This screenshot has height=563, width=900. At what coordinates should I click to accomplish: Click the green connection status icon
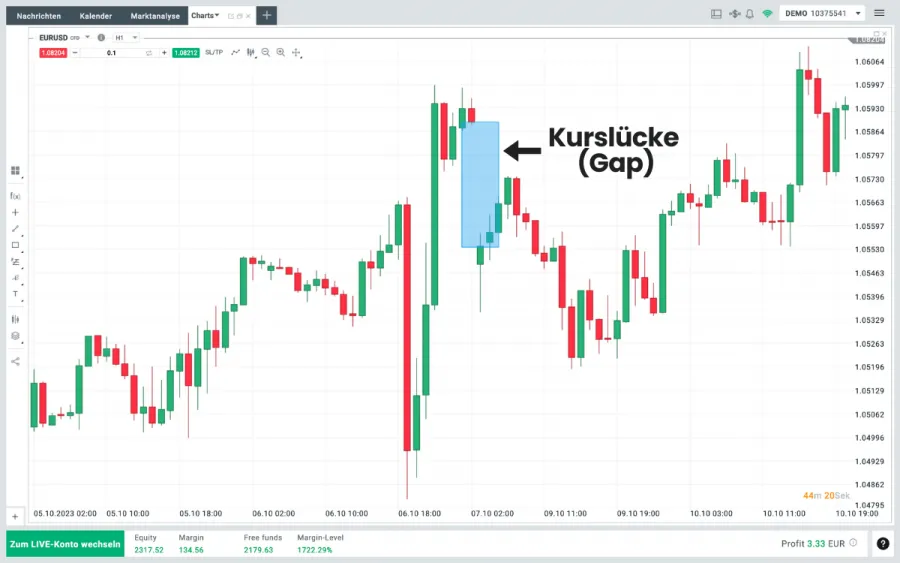(x=767, y=14)
